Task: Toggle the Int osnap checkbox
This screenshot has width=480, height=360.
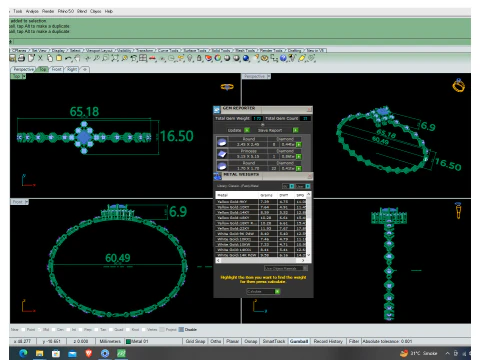Action: (68, 329)
